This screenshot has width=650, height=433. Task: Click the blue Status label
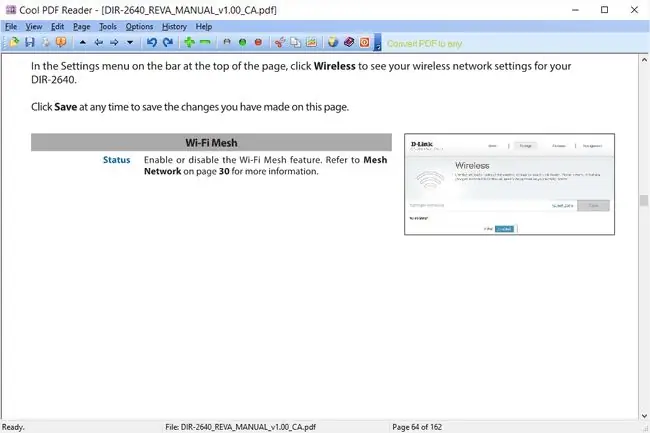[x=116, y=160]
